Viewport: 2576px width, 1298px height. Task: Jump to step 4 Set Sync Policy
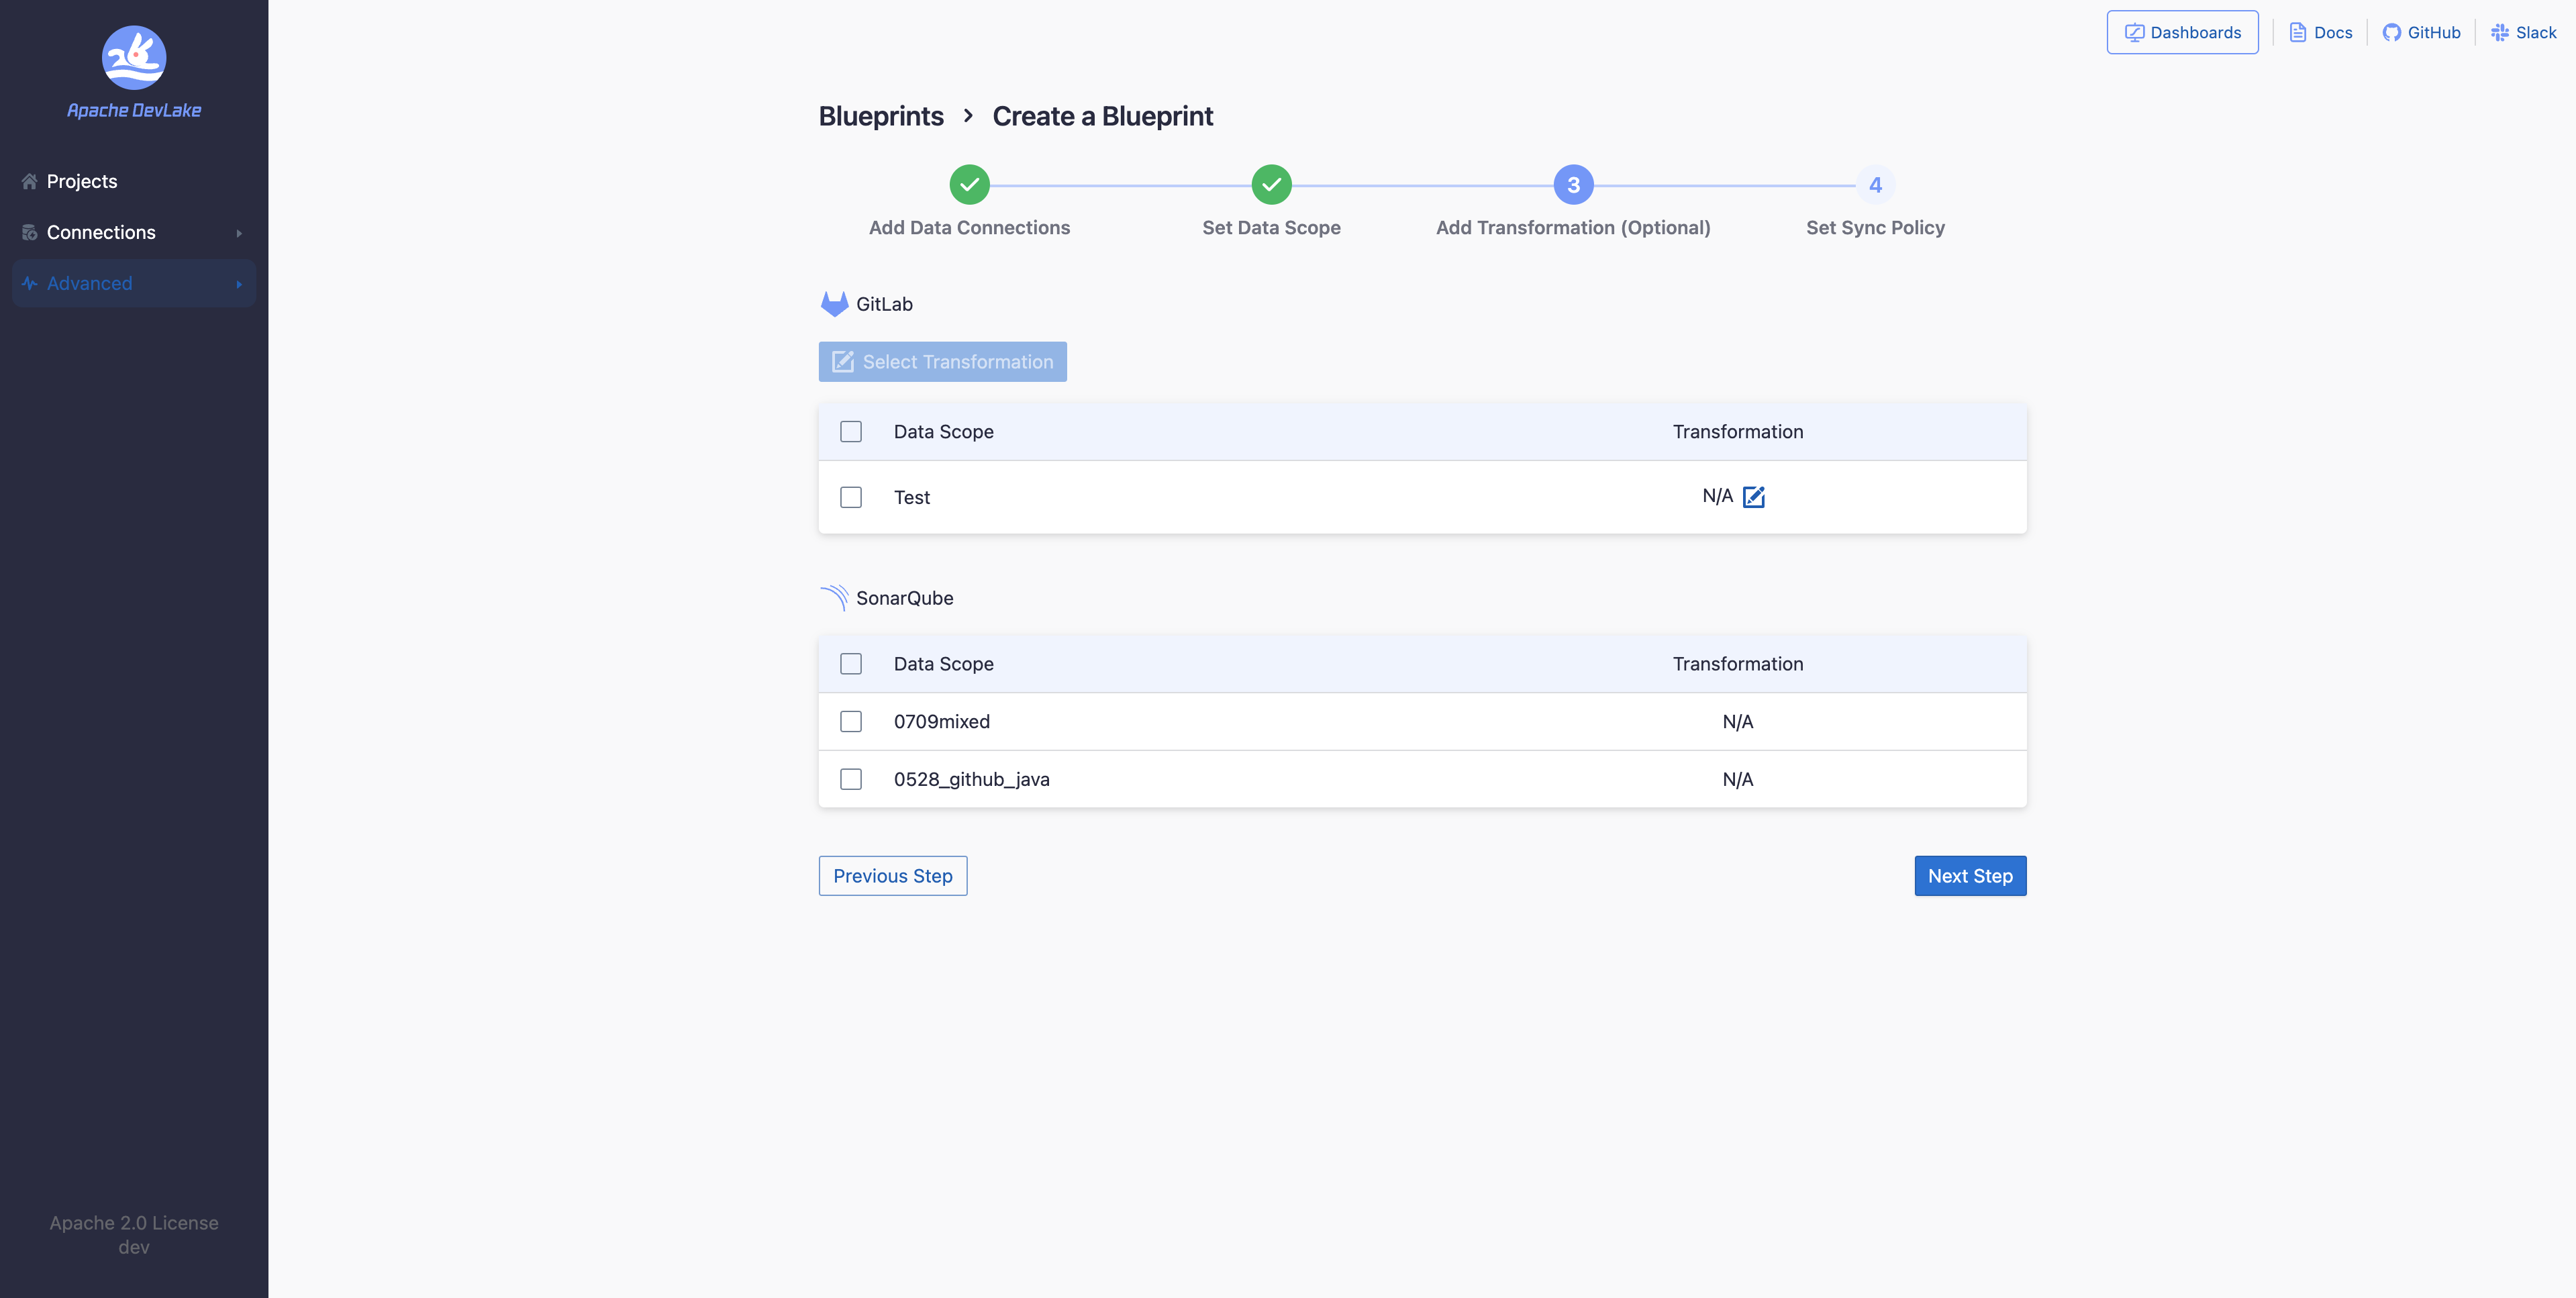pyautogui.click(x=1875, y=185)
